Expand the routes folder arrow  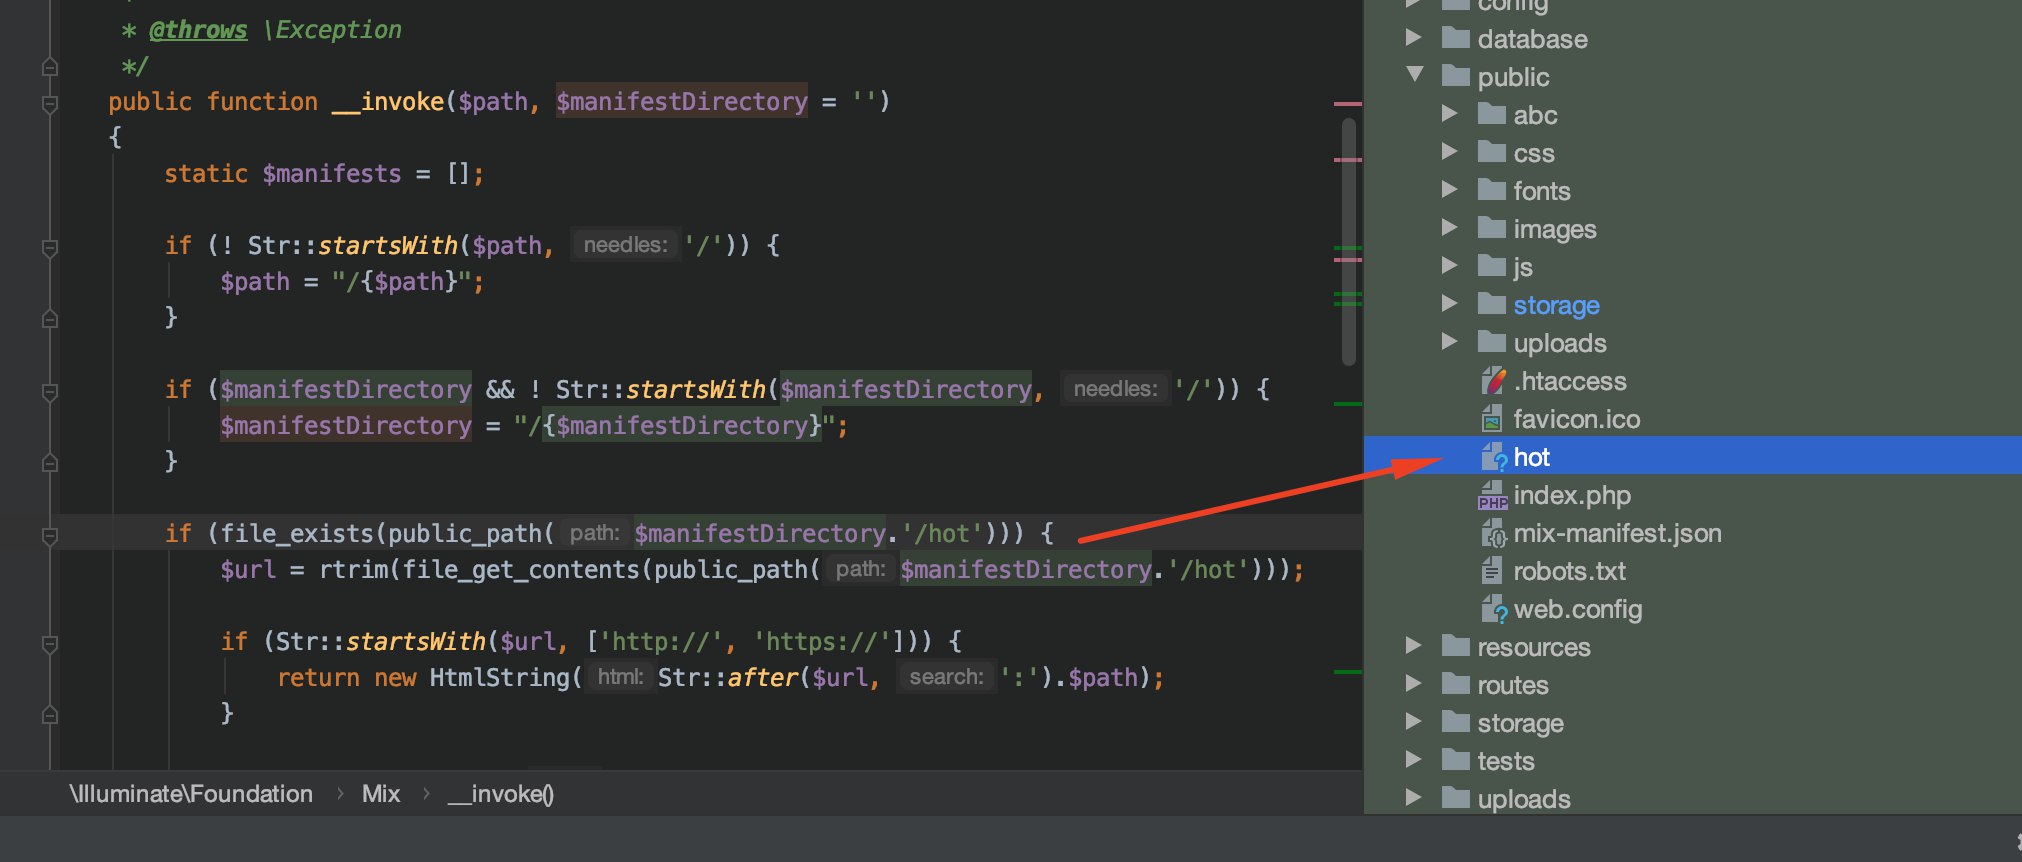pyautogui.click(x=1413, y=684)
